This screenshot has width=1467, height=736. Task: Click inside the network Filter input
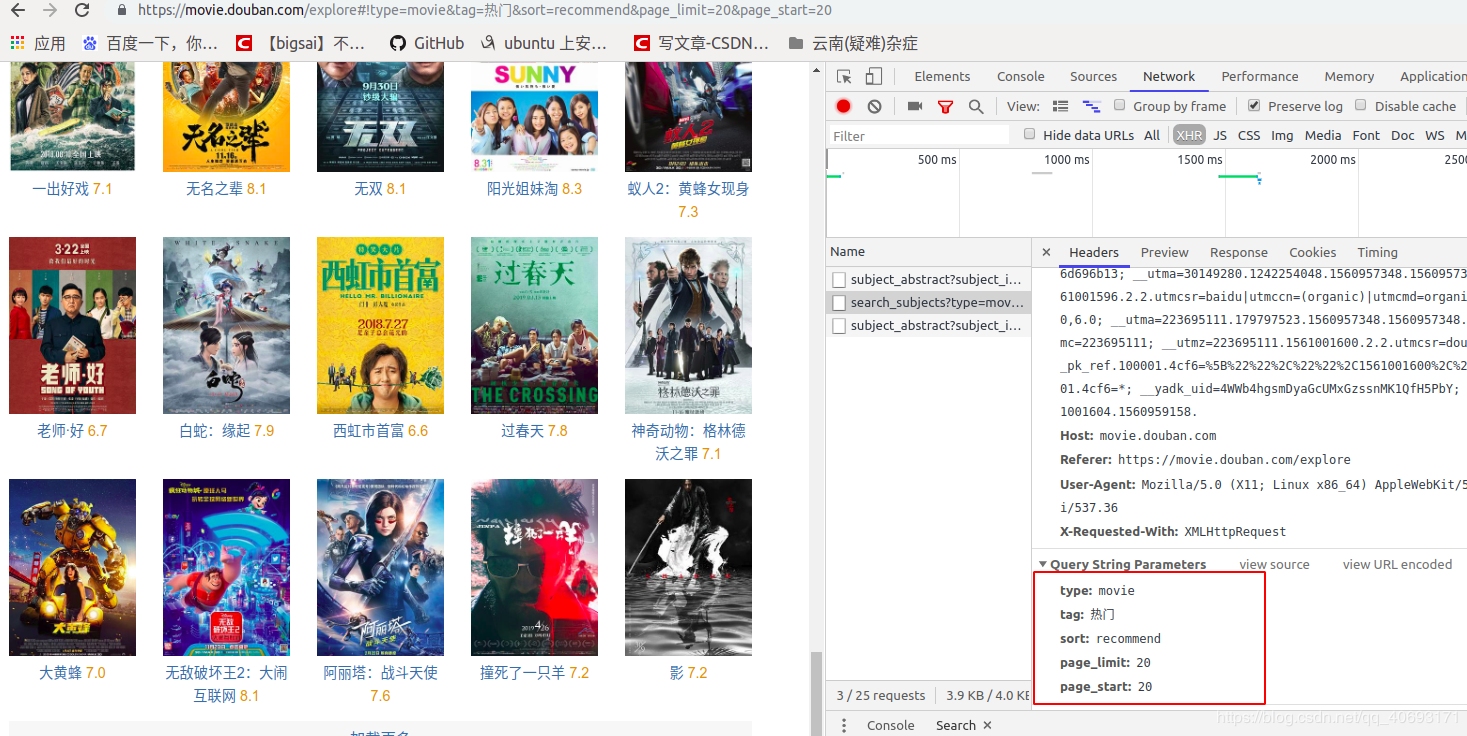pos(920,135)
